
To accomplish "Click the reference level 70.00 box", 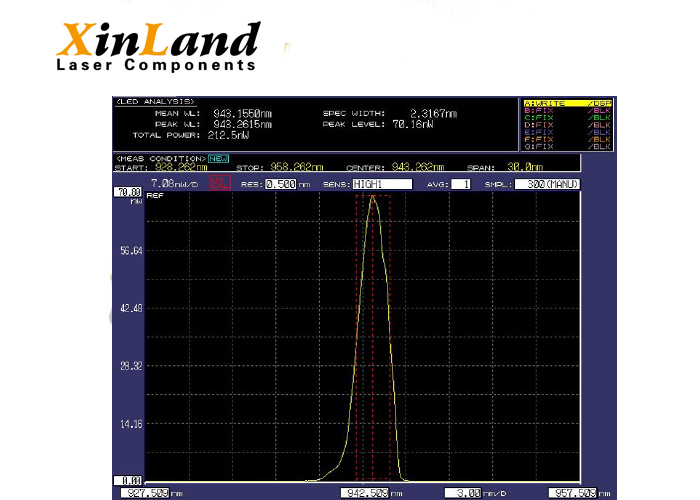I will pyautogui.click(x=127, y=191).
